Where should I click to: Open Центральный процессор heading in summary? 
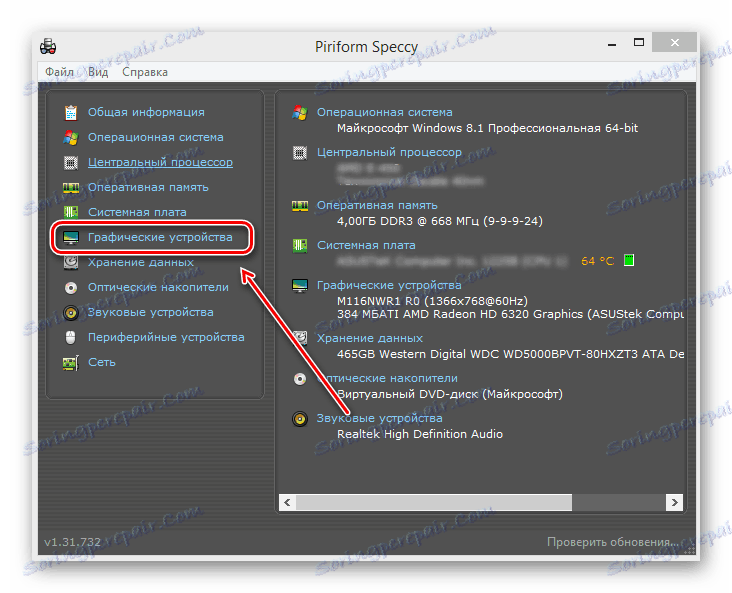coord(389,152)
